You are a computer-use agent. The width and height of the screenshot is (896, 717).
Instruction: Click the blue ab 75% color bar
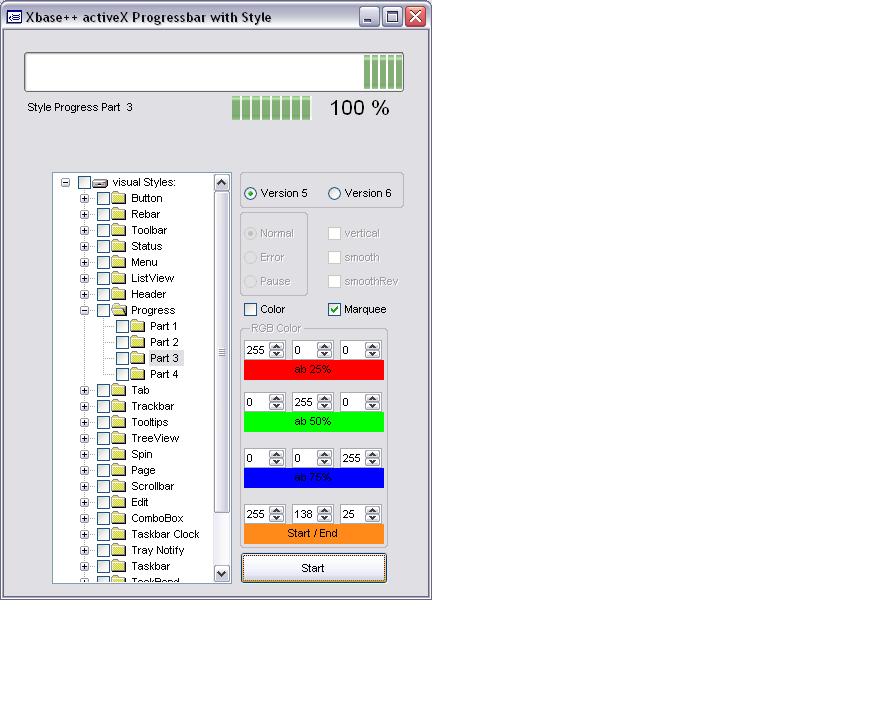coord(314,478)
